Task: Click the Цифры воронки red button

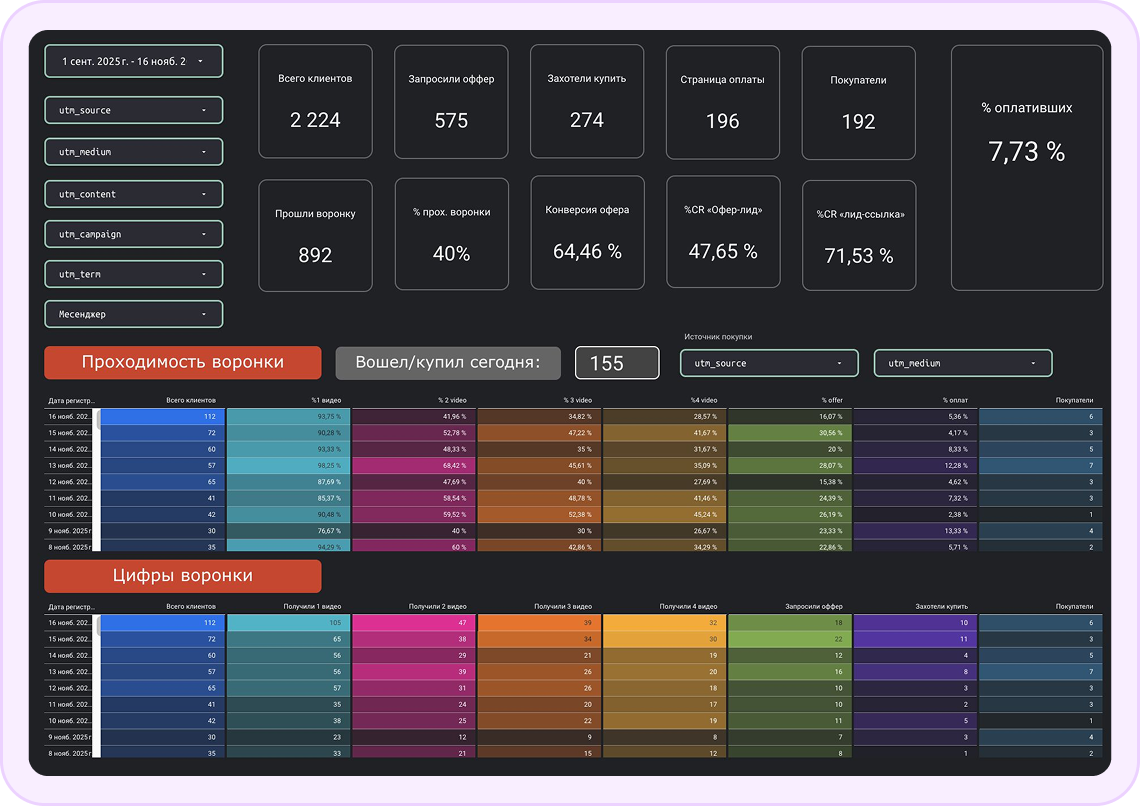Action: tap(182, 576)
